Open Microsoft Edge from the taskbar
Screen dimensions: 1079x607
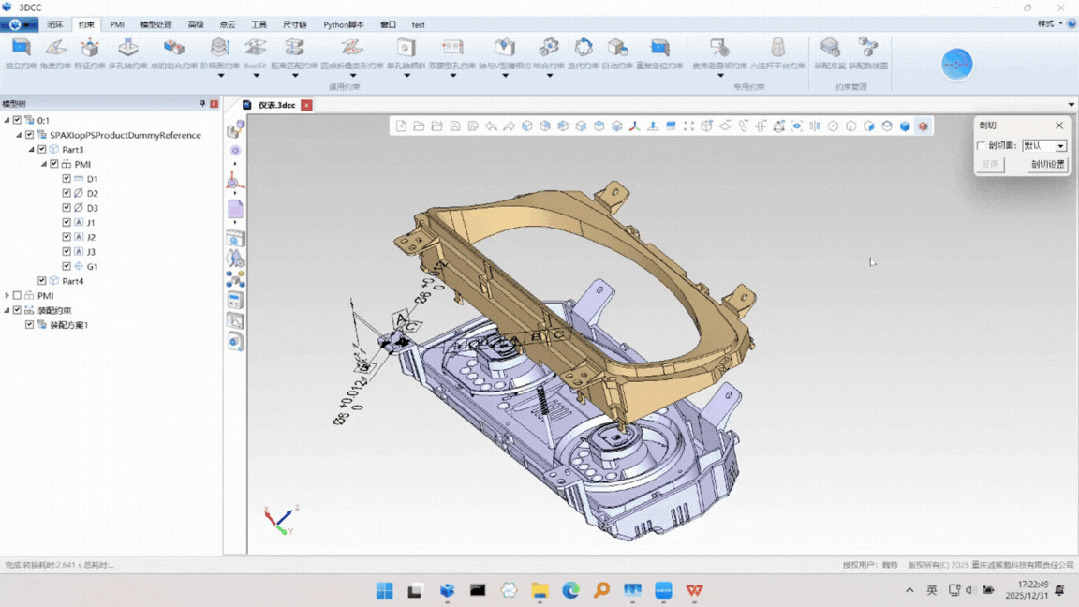click(570, 590)
